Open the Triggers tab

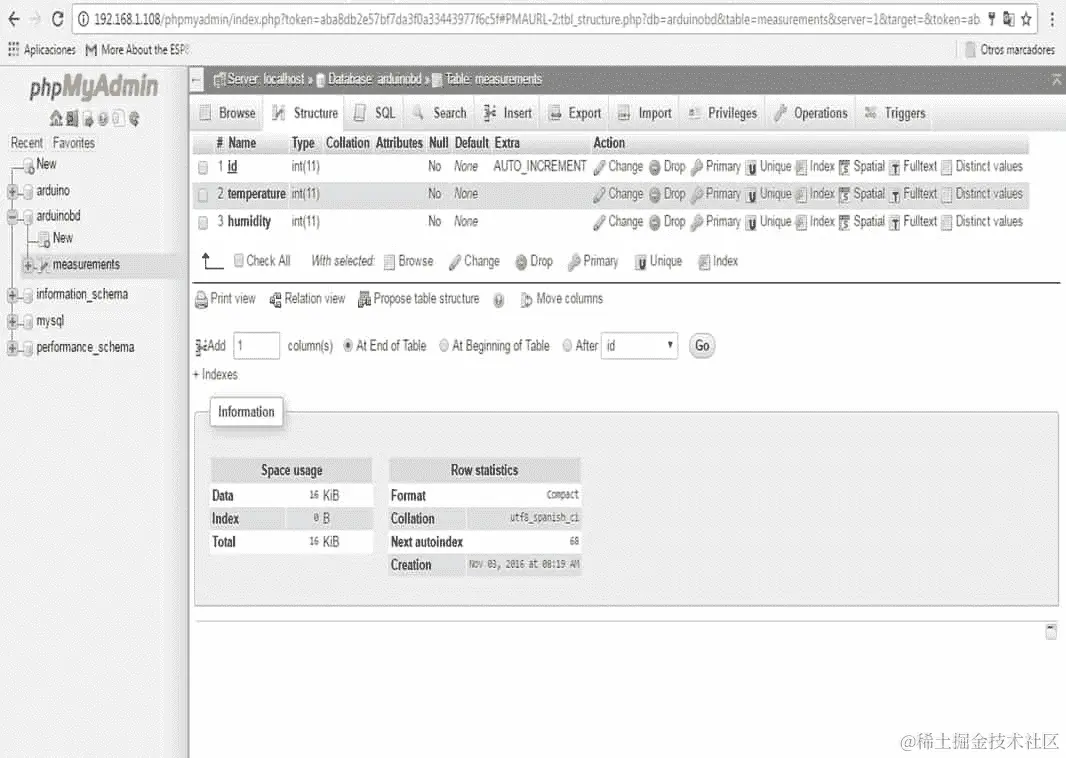pos(895,114)
